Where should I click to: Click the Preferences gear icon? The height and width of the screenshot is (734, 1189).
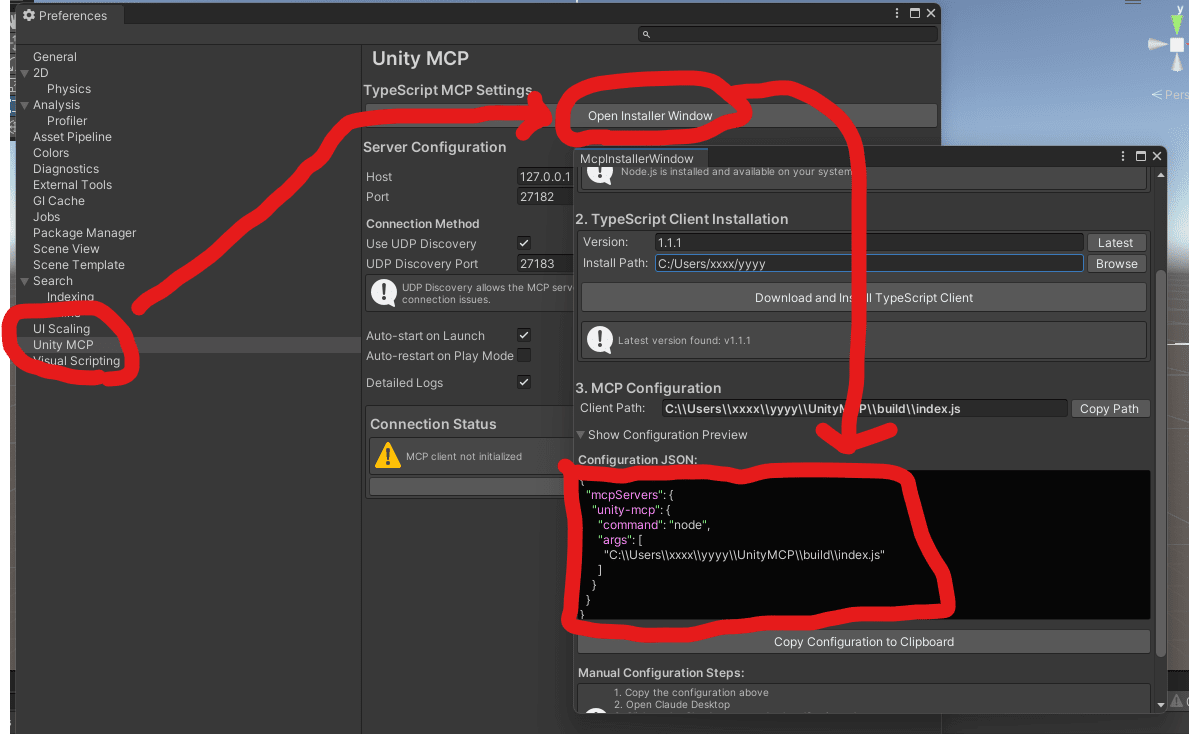coord(29,15)
